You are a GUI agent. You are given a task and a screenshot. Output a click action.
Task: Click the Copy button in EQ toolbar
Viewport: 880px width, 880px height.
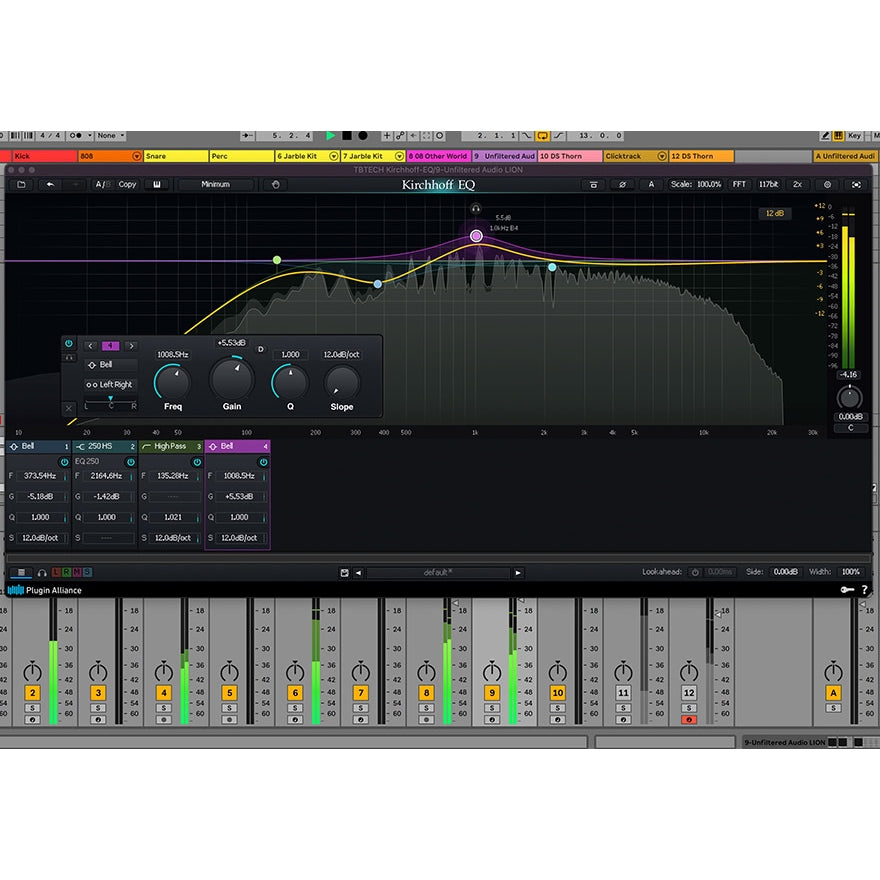(x=127, y=185)
